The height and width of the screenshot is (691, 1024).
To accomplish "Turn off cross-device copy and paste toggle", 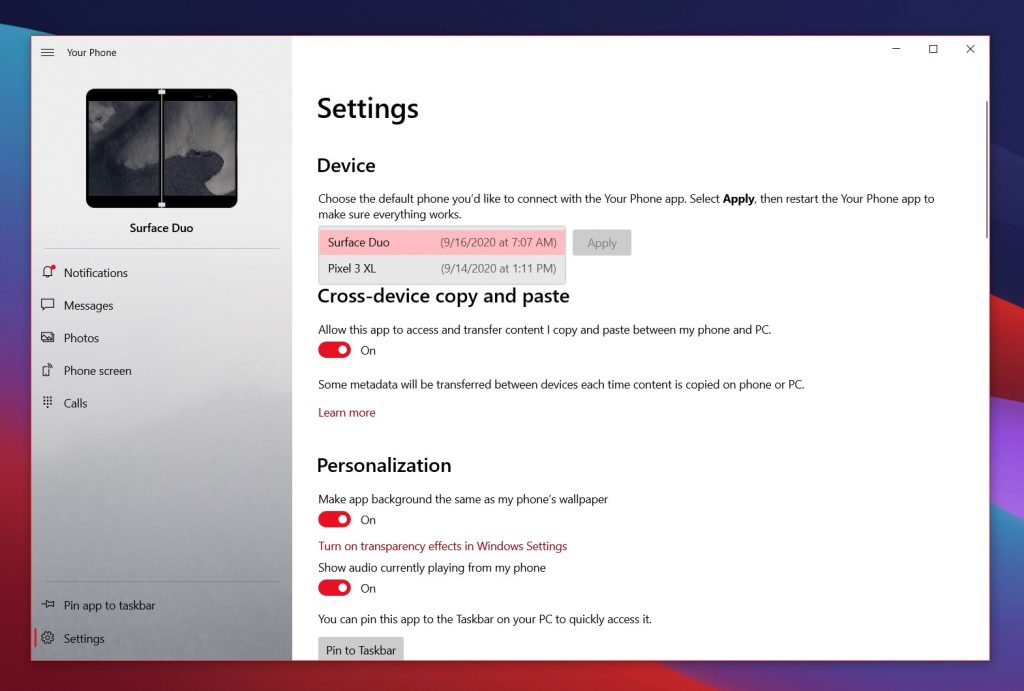I will click(334, 350).
